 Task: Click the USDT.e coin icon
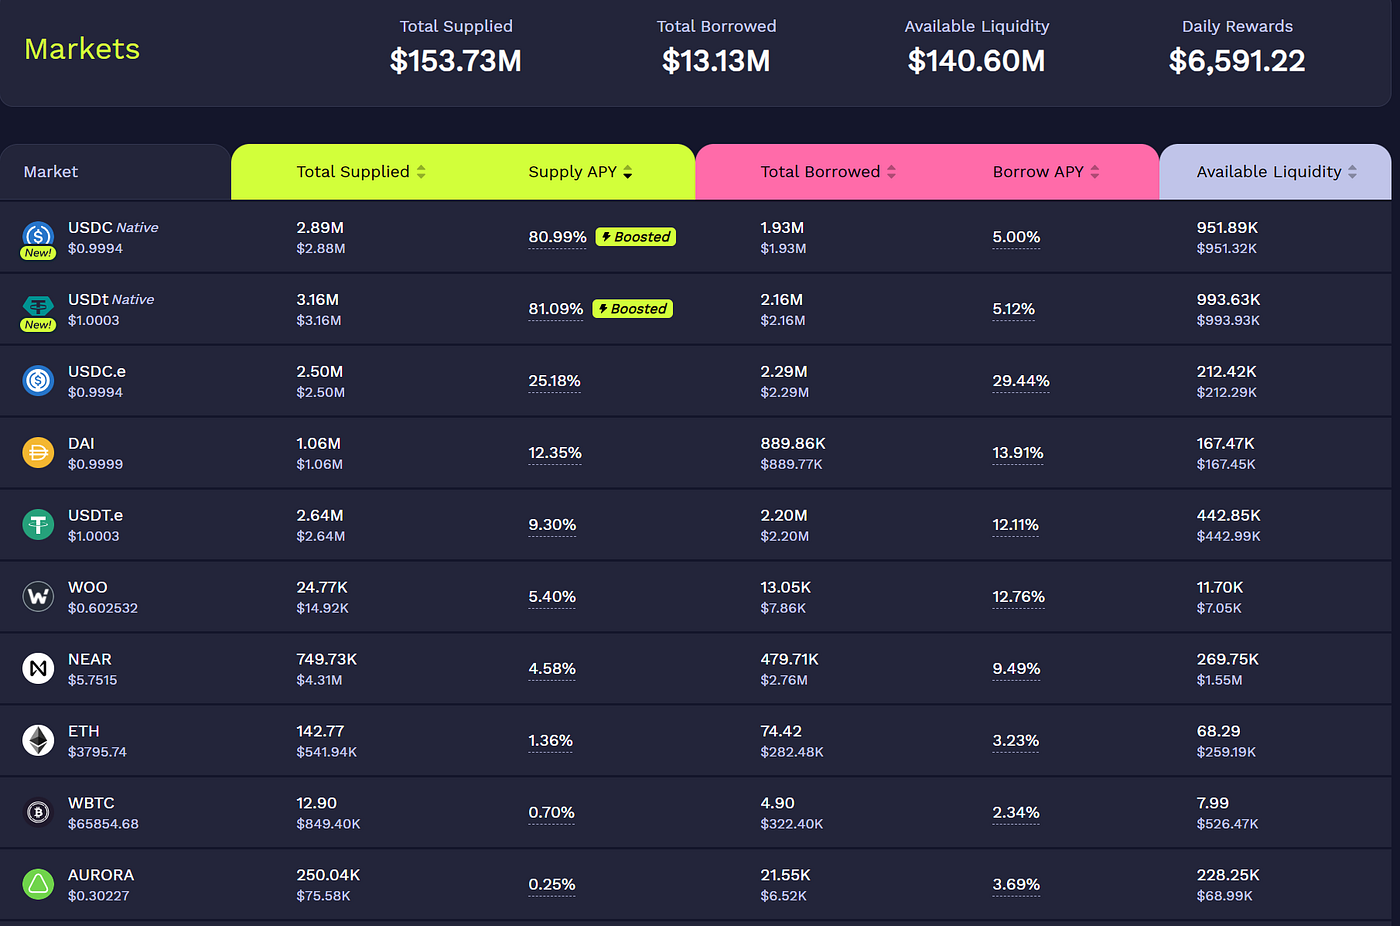[38, 524]
